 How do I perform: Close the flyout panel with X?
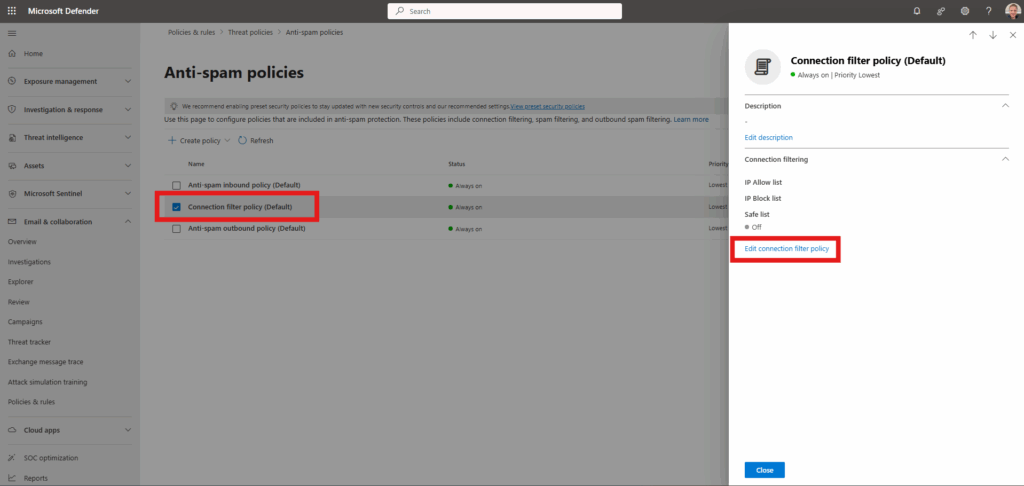(x=1012, y=35)
